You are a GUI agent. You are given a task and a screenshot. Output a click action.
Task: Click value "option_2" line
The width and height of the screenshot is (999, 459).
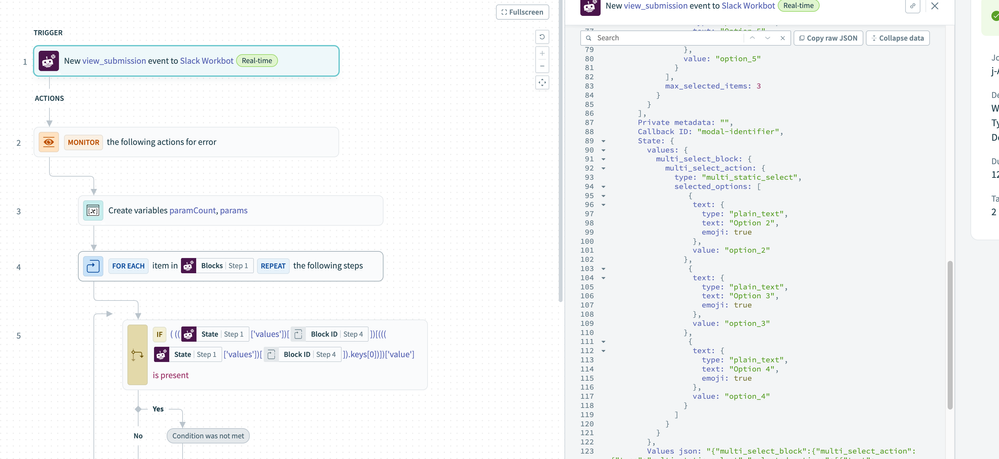coord(731,251)
